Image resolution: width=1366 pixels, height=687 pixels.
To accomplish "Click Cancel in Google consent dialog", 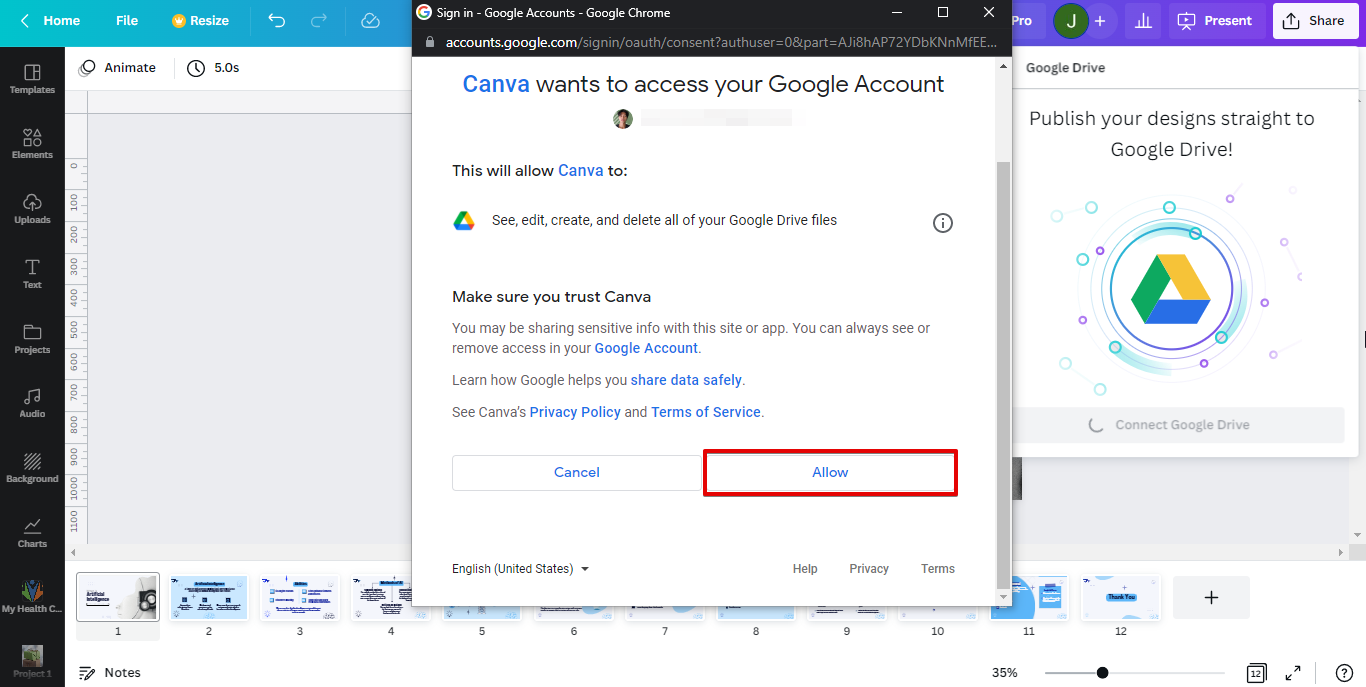I will (x=577, y=473).
